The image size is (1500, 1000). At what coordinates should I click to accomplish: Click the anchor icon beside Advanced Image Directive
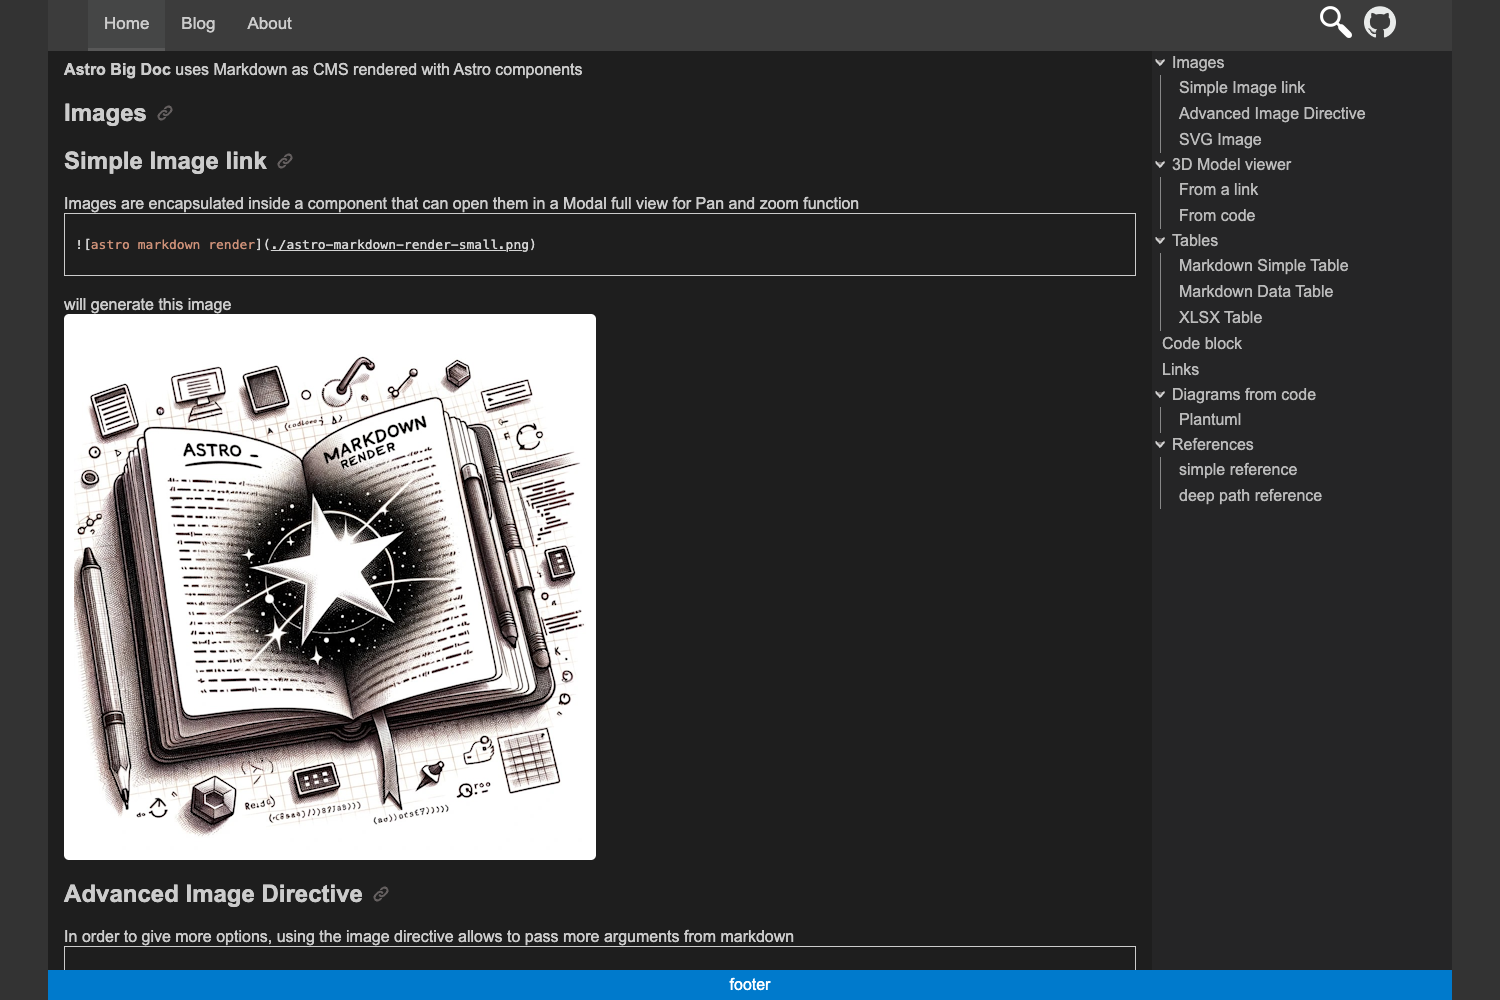click(380, 894)
